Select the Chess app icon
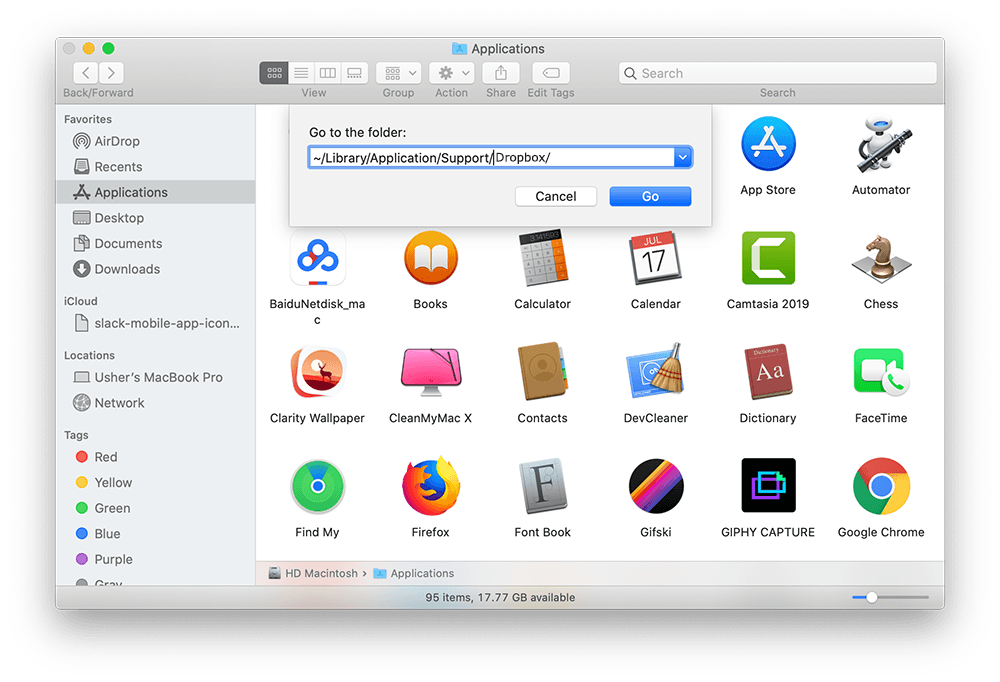The image size is (1000, 682). point(881,258)
